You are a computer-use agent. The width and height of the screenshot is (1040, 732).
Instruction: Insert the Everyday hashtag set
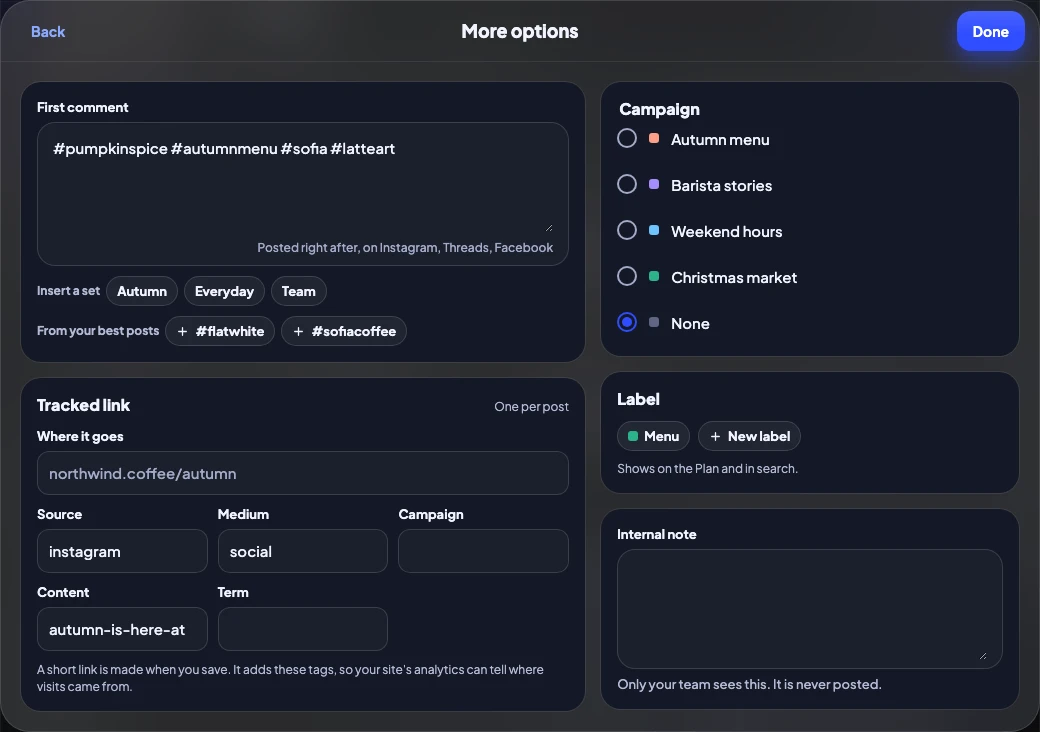224,291
